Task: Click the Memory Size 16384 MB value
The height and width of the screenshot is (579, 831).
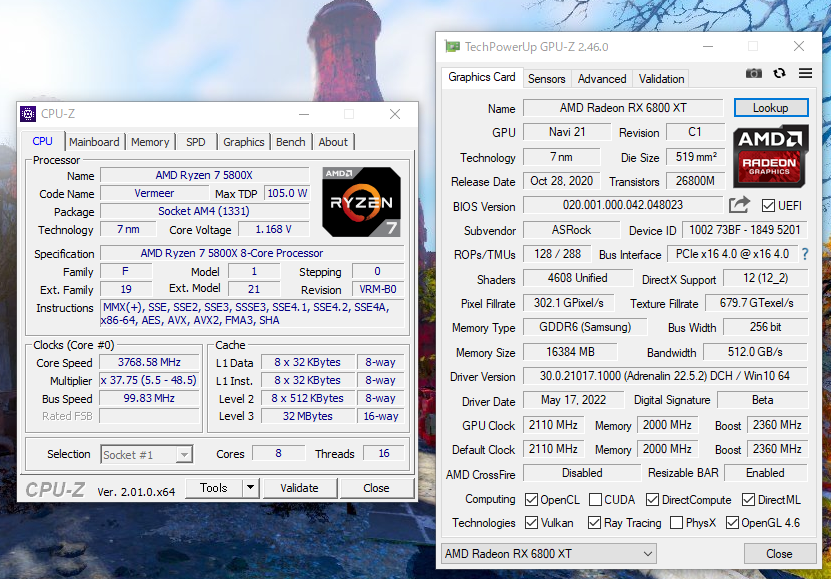Action: point(570,352)
